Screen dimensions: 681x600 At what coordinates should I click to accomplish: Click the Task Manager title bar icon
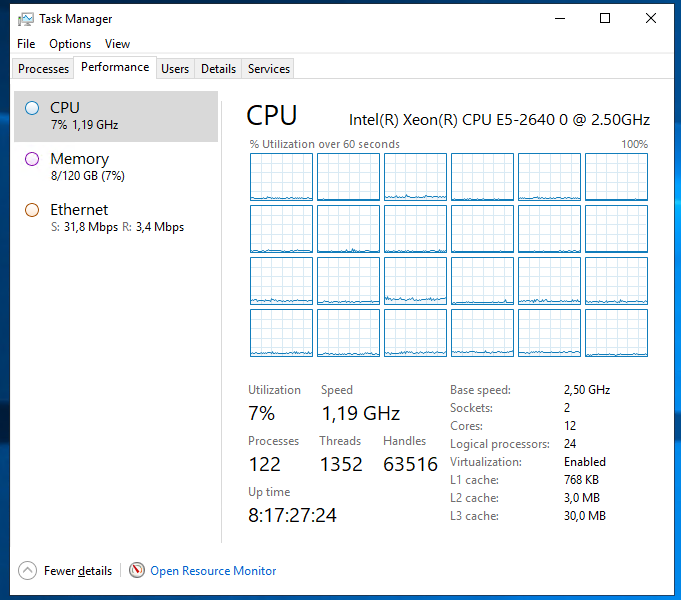(x=26, y=19)
